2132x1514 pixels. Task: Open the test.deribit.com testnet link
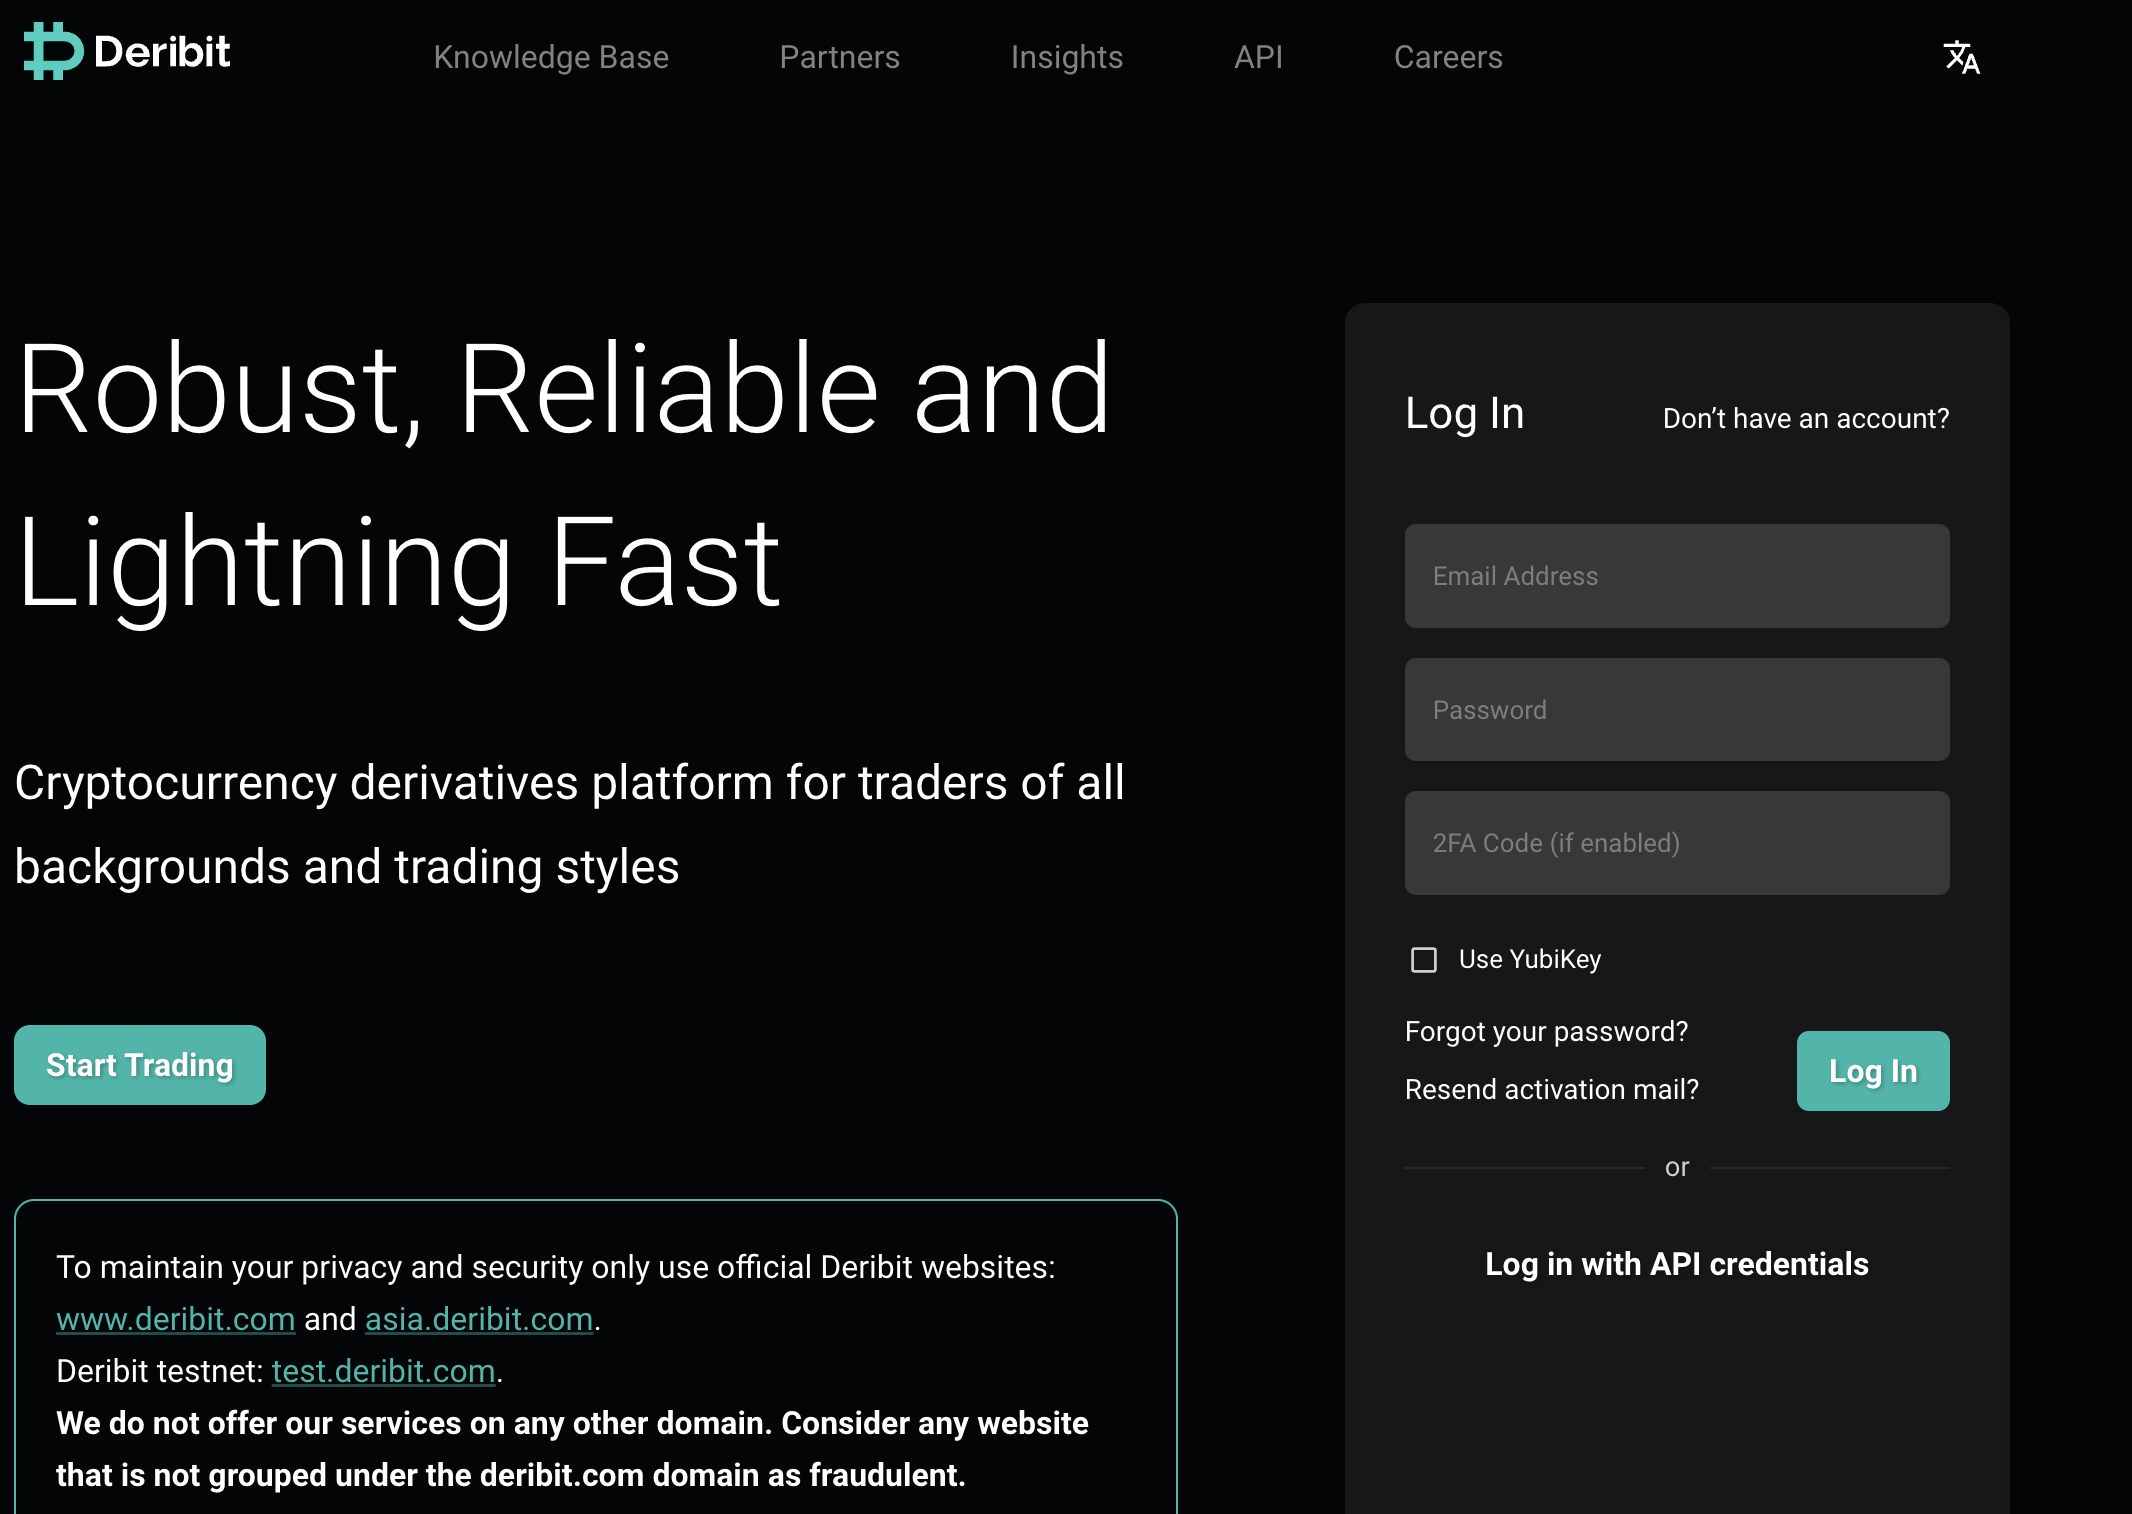[384, 1371]
